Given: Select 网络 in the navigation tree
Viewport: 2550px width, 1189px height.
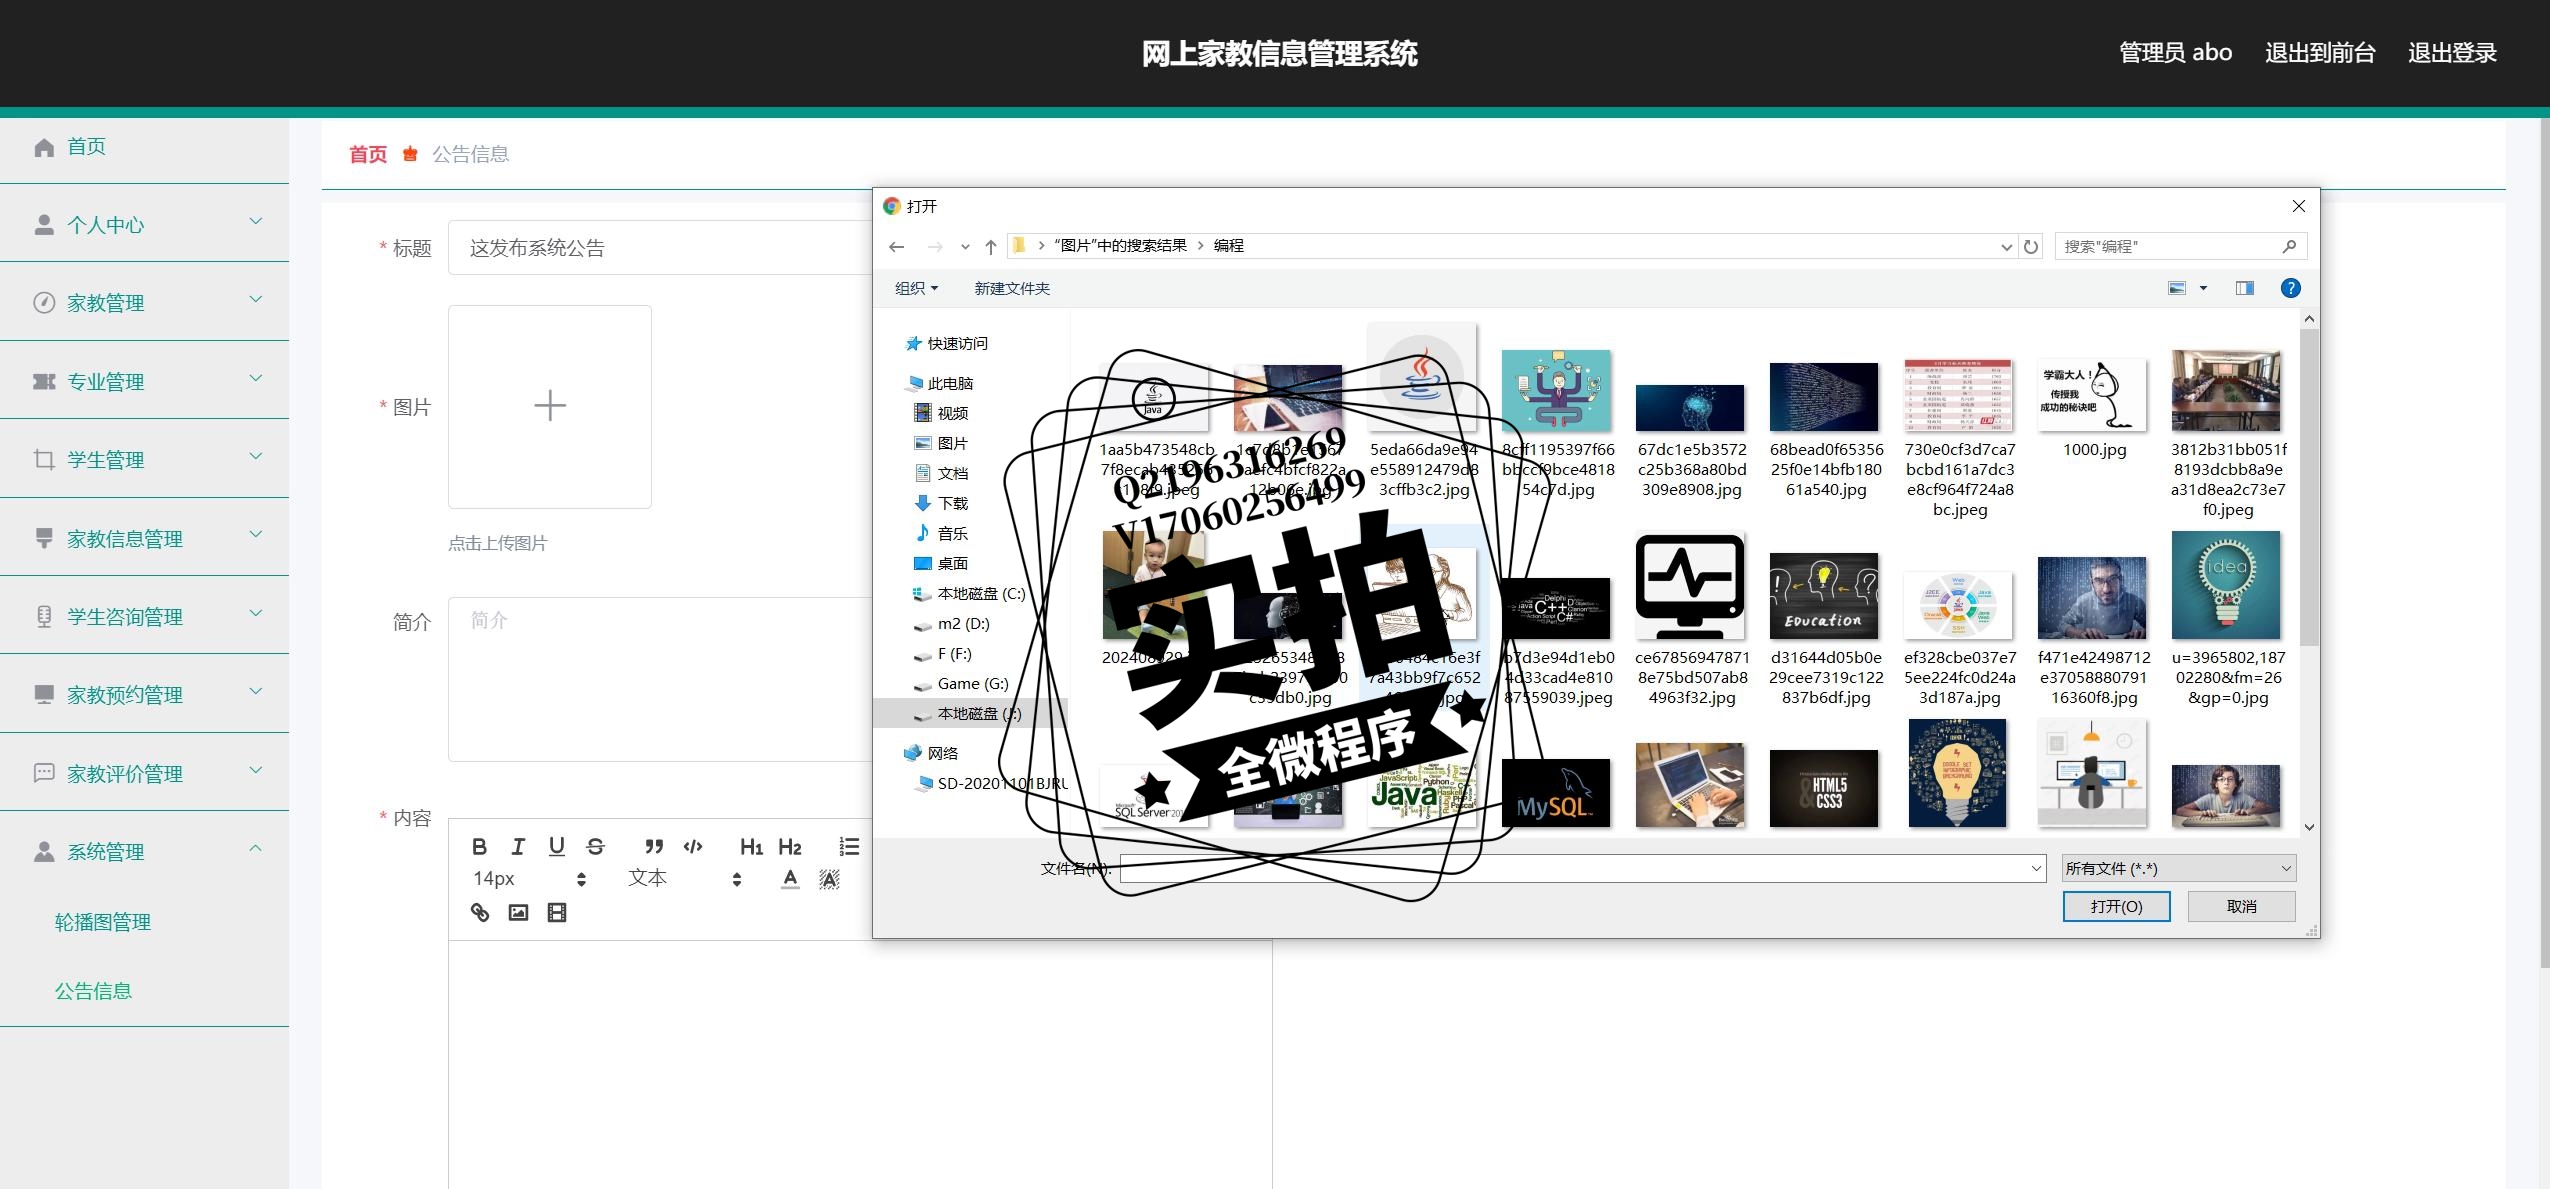Looking at the screenshot, I should pyautogui.click(x=932, y=753).
